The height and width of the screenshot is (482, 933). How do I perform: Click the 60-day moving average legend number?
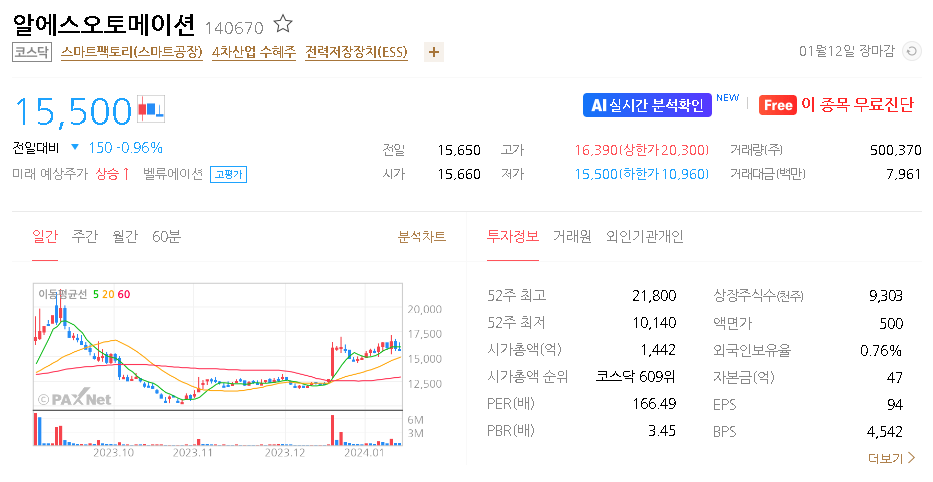coord(124,295)
